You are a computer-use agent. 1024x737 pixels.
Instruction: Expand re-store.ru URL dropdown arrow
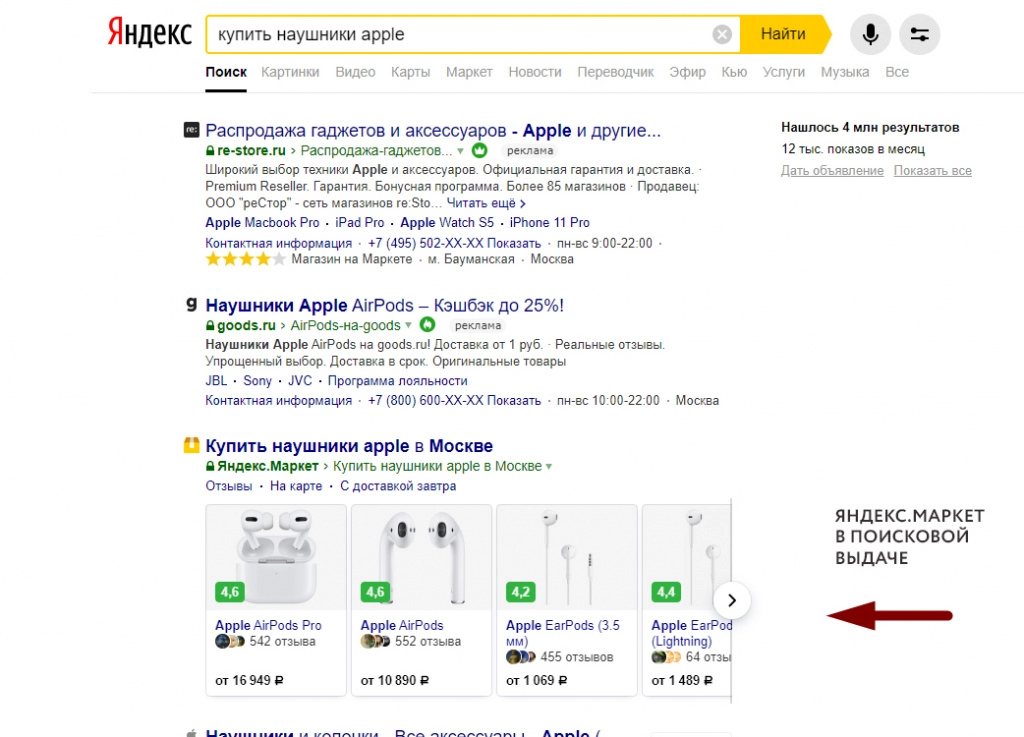tap(461, 151)
